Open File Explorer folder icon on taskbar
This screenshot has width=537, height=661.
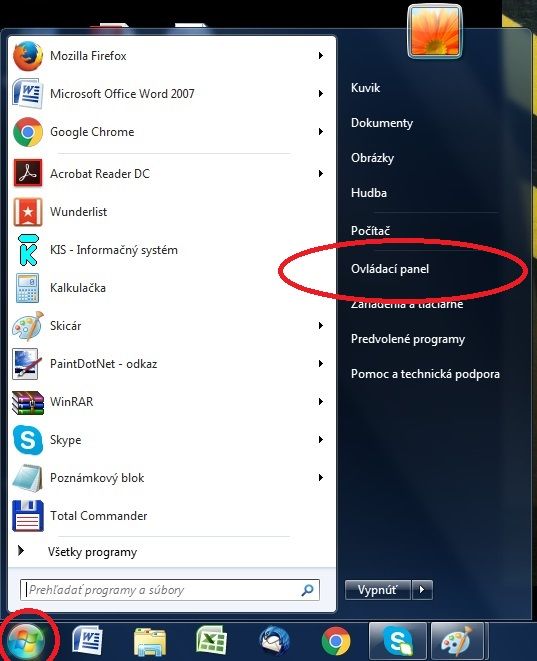(x=150, y=642)
